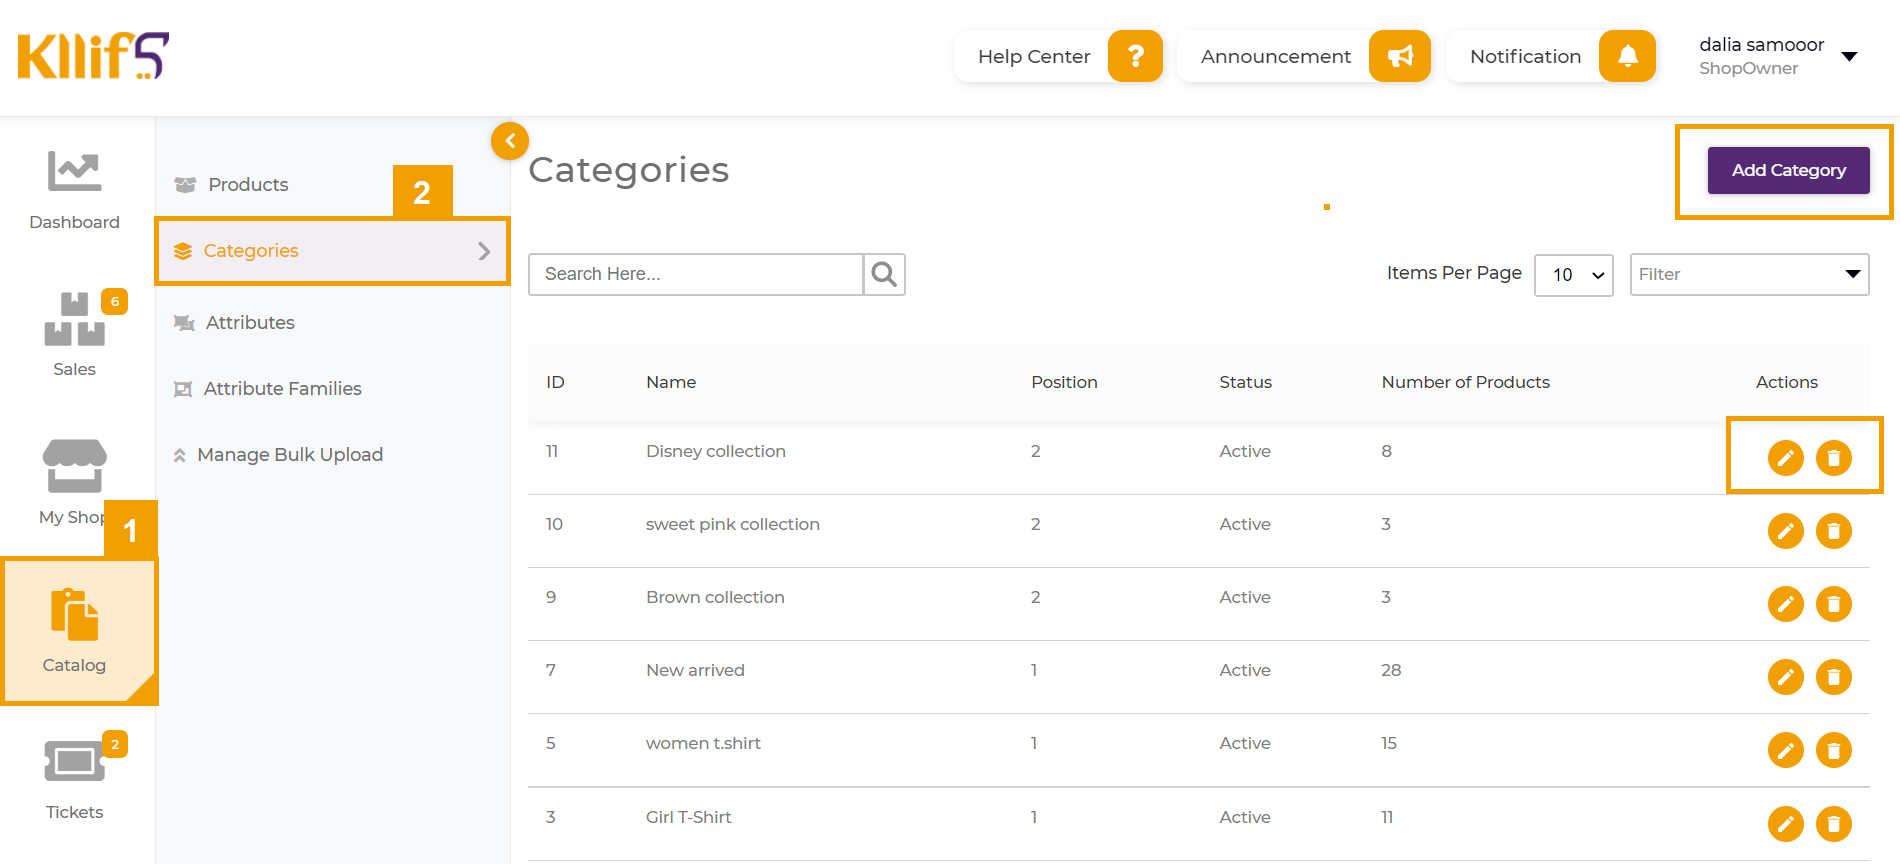The width and height of the screenshot is (1900, 864).
Task: Go to Attribute Families menu item
Action: tap(282, 389)
